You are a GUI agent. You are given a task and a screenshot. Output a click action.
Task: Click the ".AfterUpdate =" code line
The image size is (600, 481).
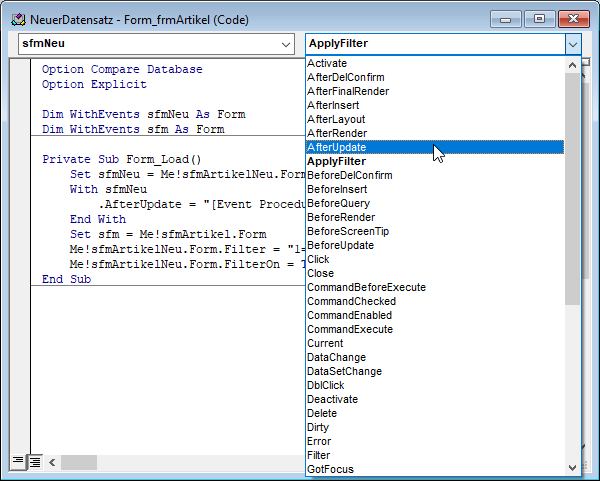pyautogui.click(x=202, y=204)
